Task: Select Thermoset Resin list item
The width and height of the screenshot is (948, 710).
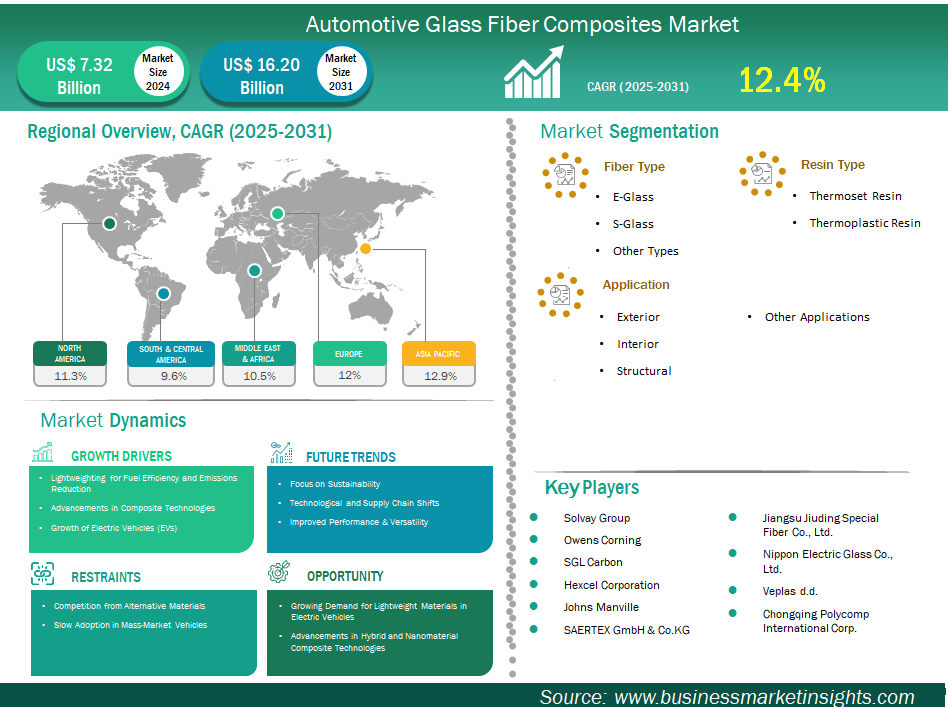Action: [x=855, y=196]
